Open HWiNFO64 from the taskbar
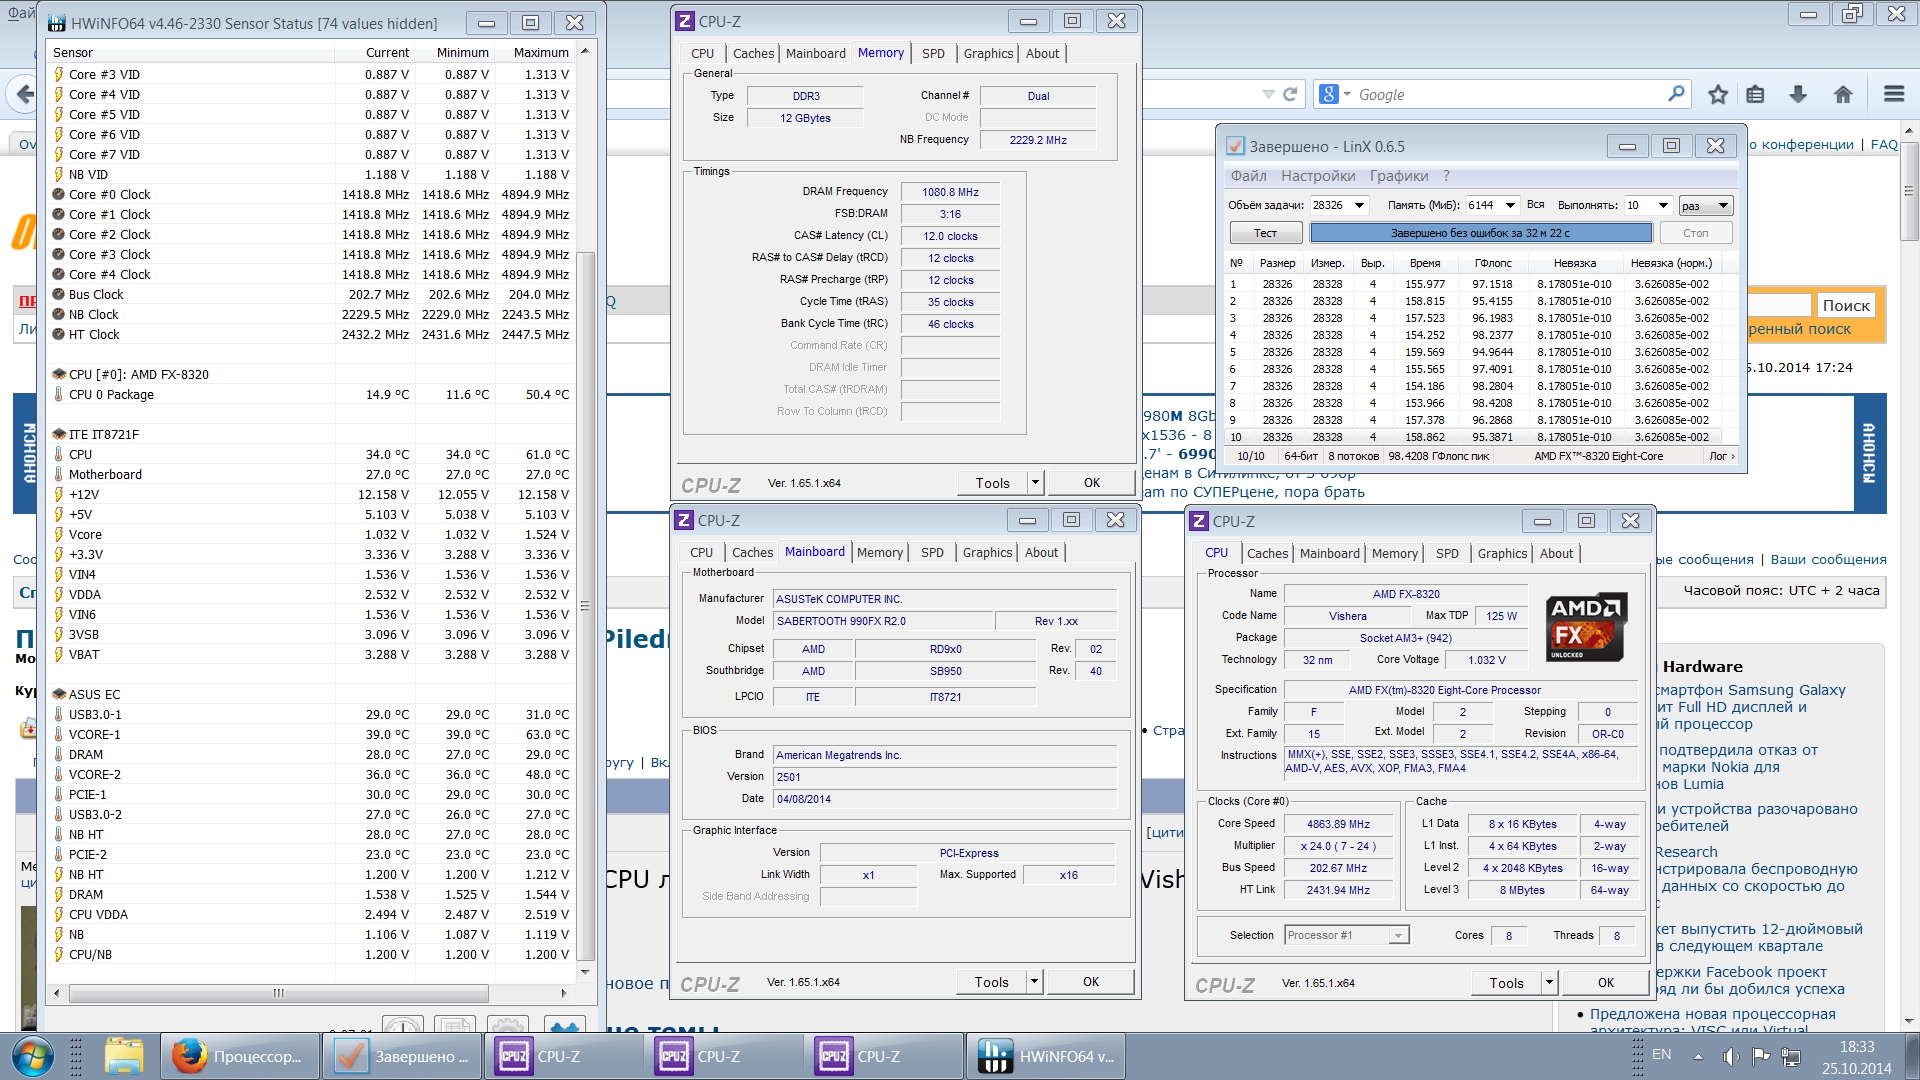 1046,1056
